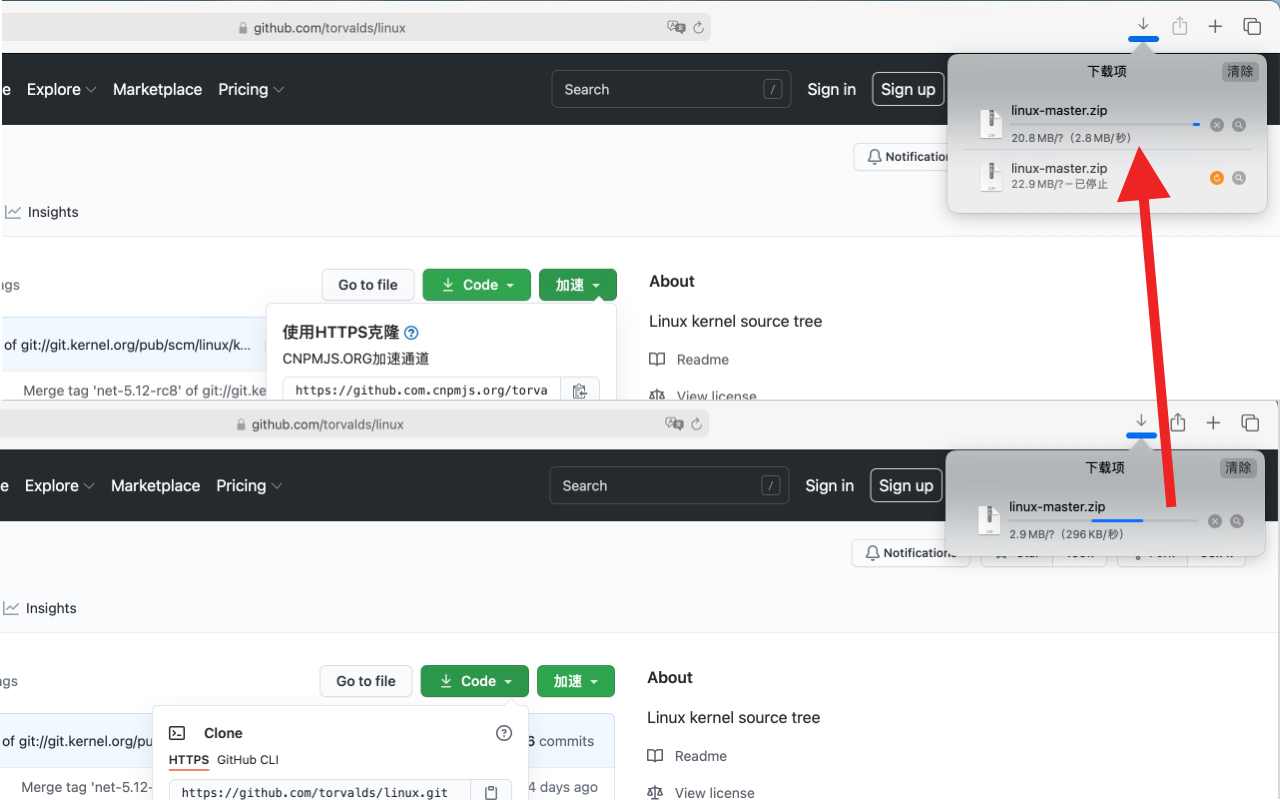This screenshot has width=1280, height=800.
Task: Click zip file icon of 2.9 MB download
Action: [x=989, y=520]
